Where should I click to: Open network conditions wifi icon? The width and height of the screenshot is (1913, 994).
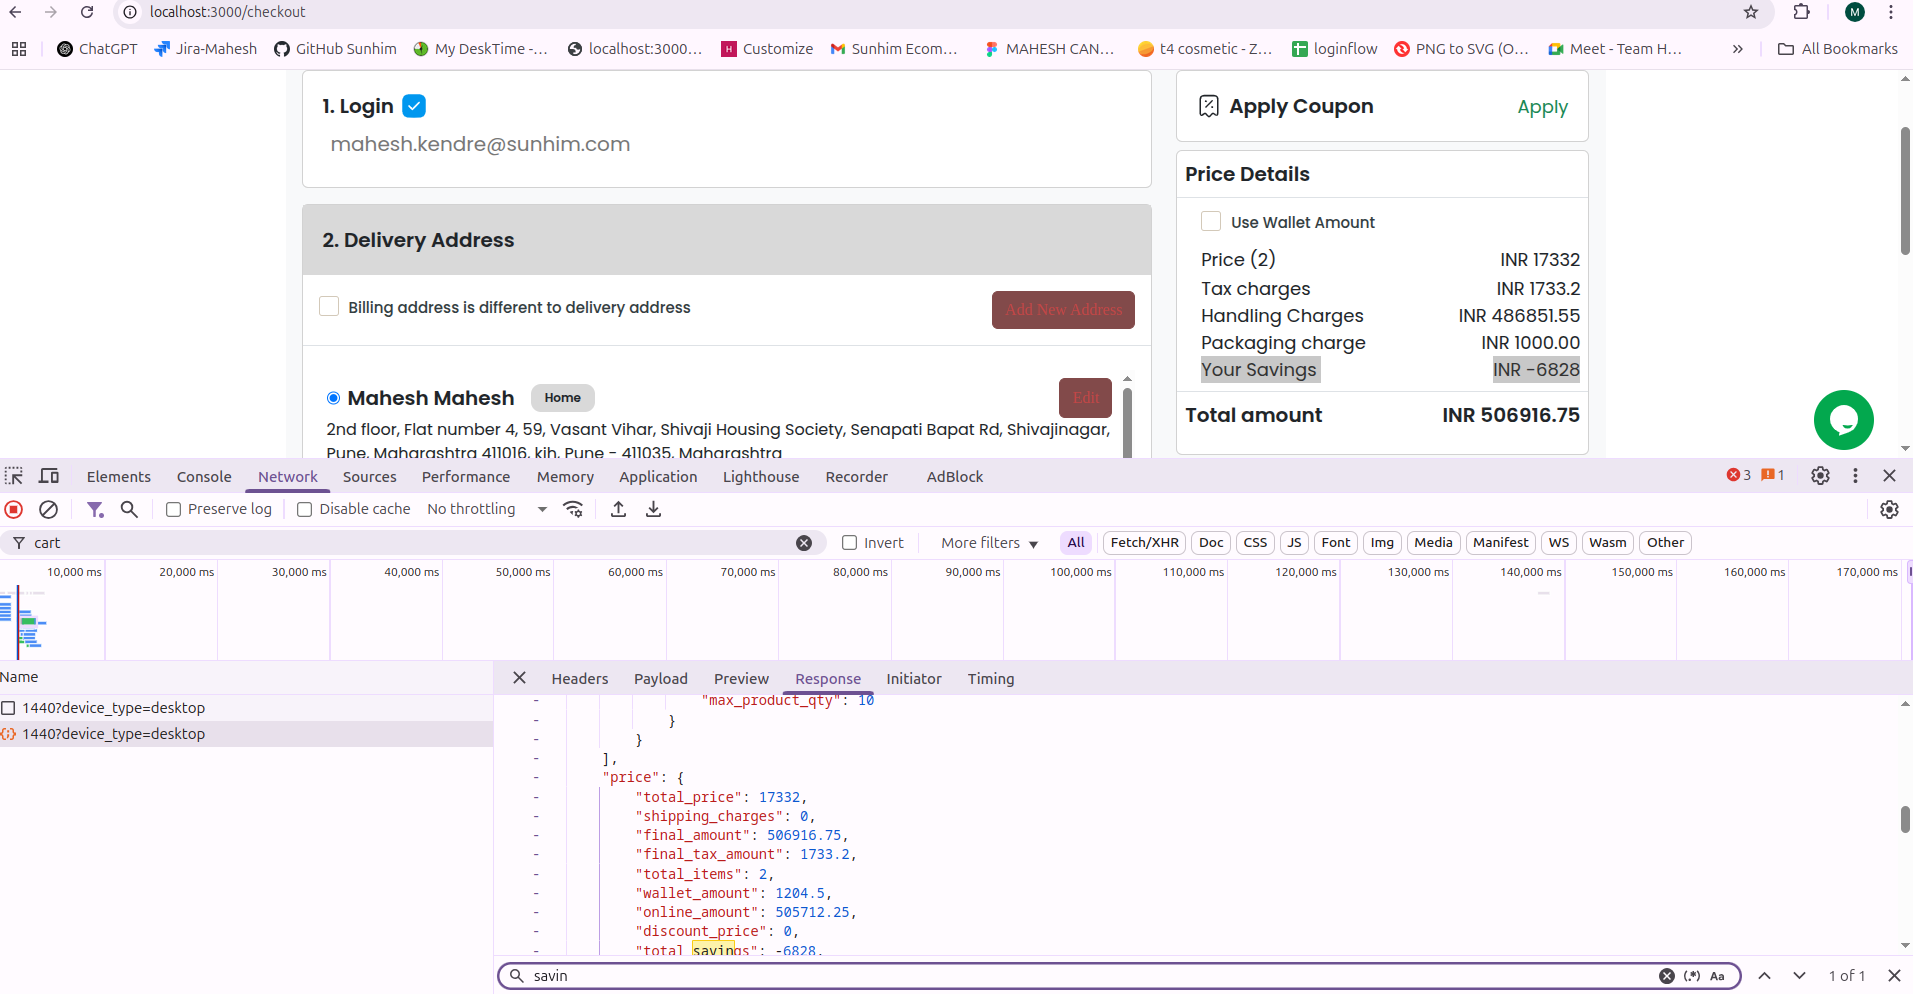click(x=573, y=509)
